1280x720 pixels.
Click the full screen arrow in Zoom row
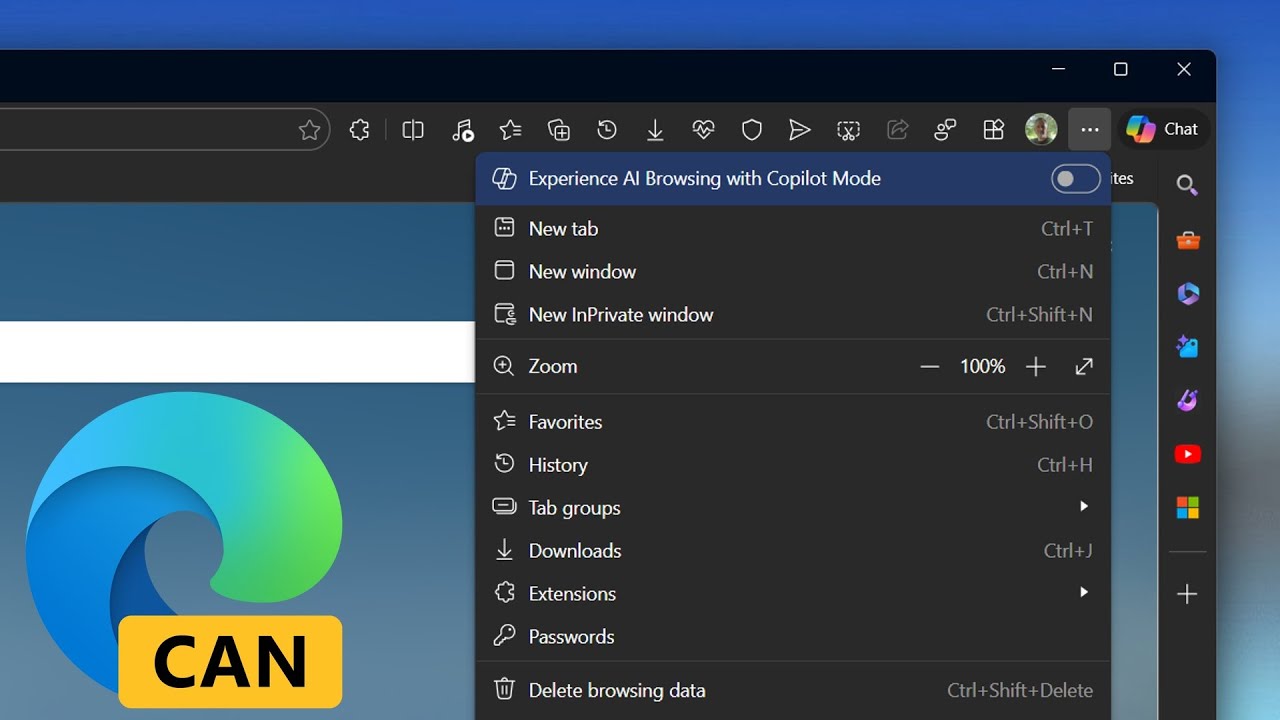(x=1084, y=367)
